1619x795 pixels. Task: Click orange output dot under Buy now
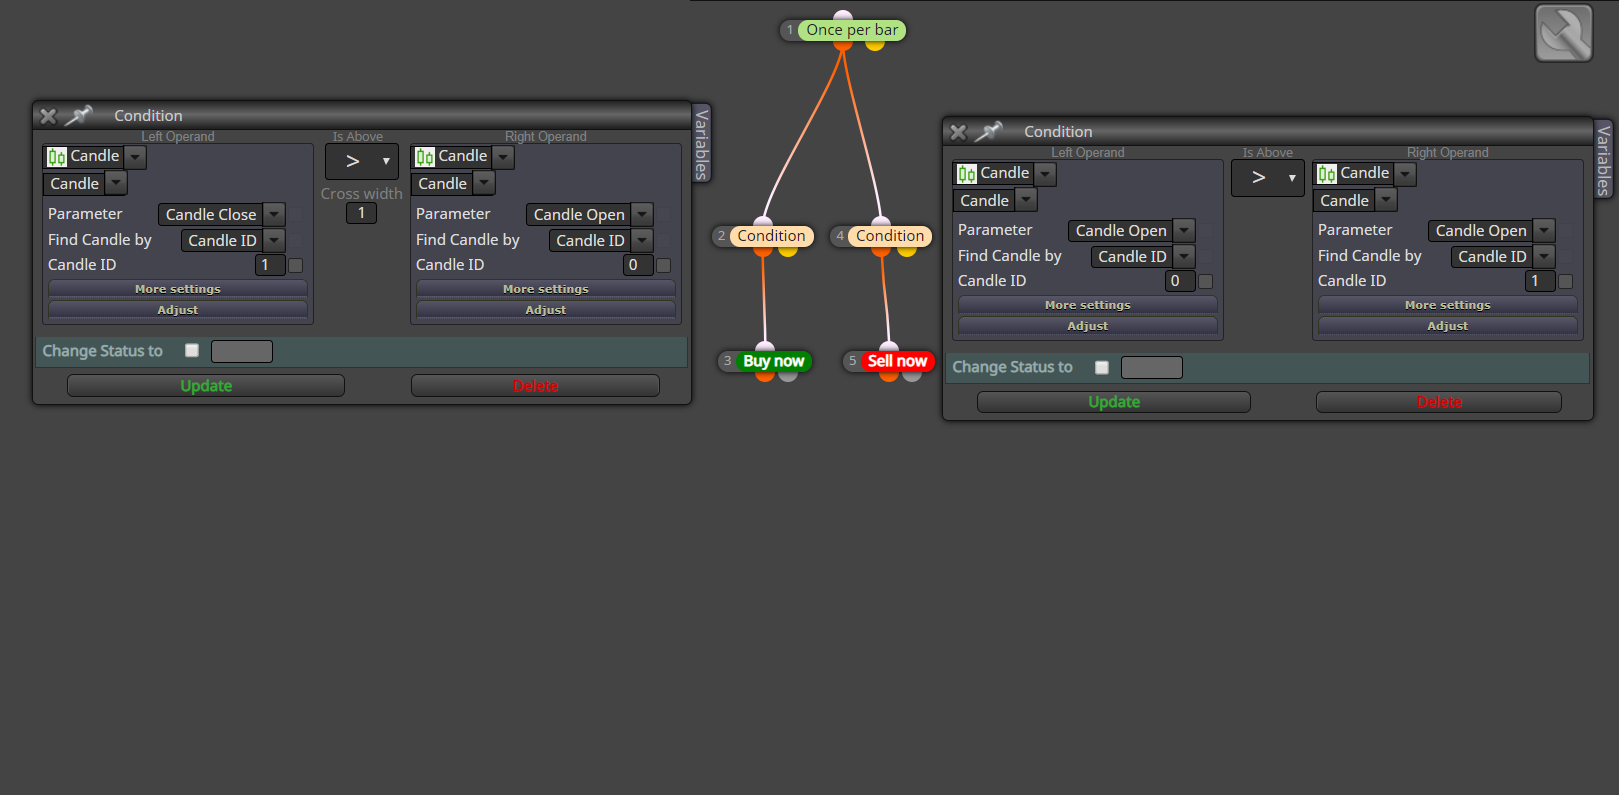pyautogui.click(x=765, y=376)
